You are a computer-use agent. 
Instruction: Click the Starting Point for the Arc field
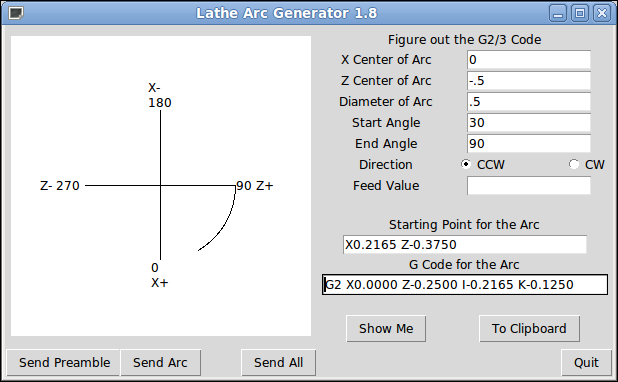coord(465,245)
